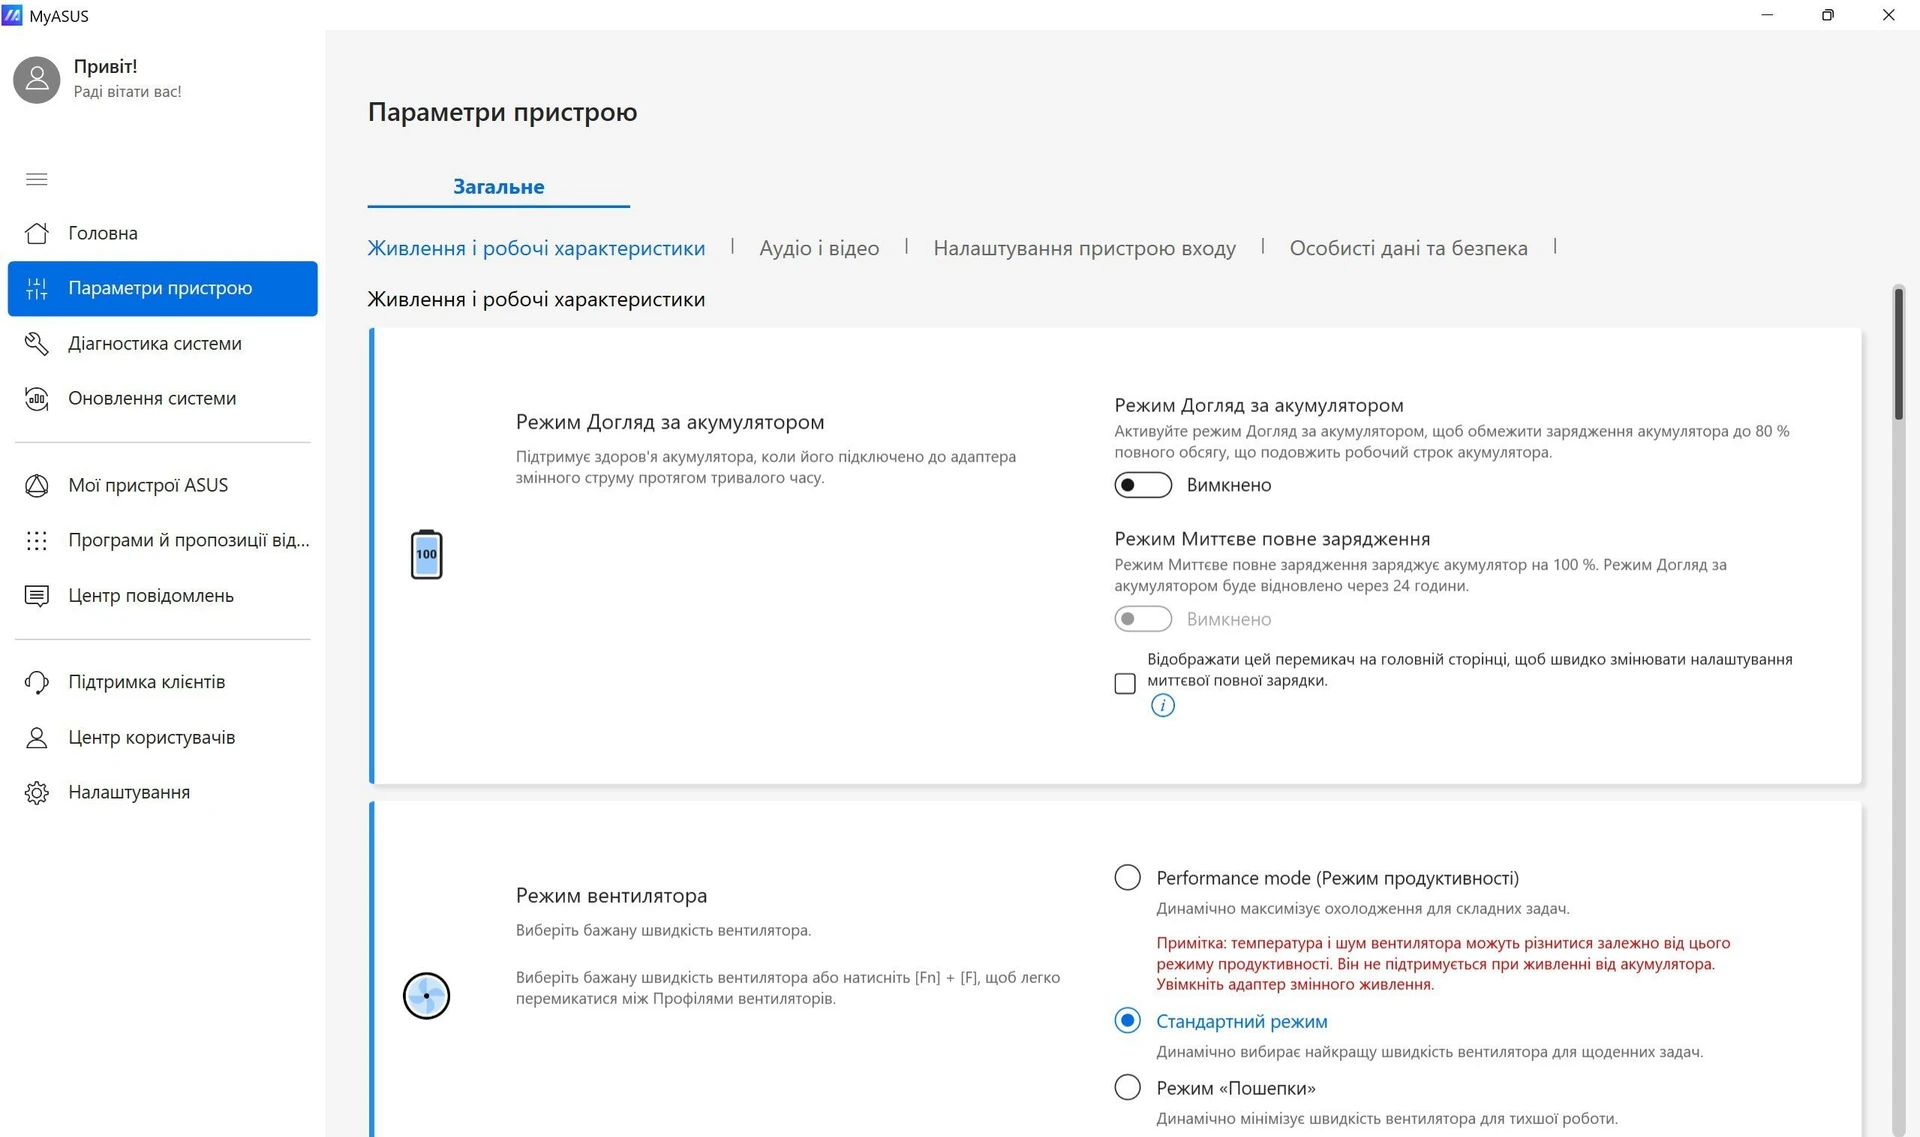Click the Привіт! greeting text
This screenshot has height=1137, width=1920.
105,67
